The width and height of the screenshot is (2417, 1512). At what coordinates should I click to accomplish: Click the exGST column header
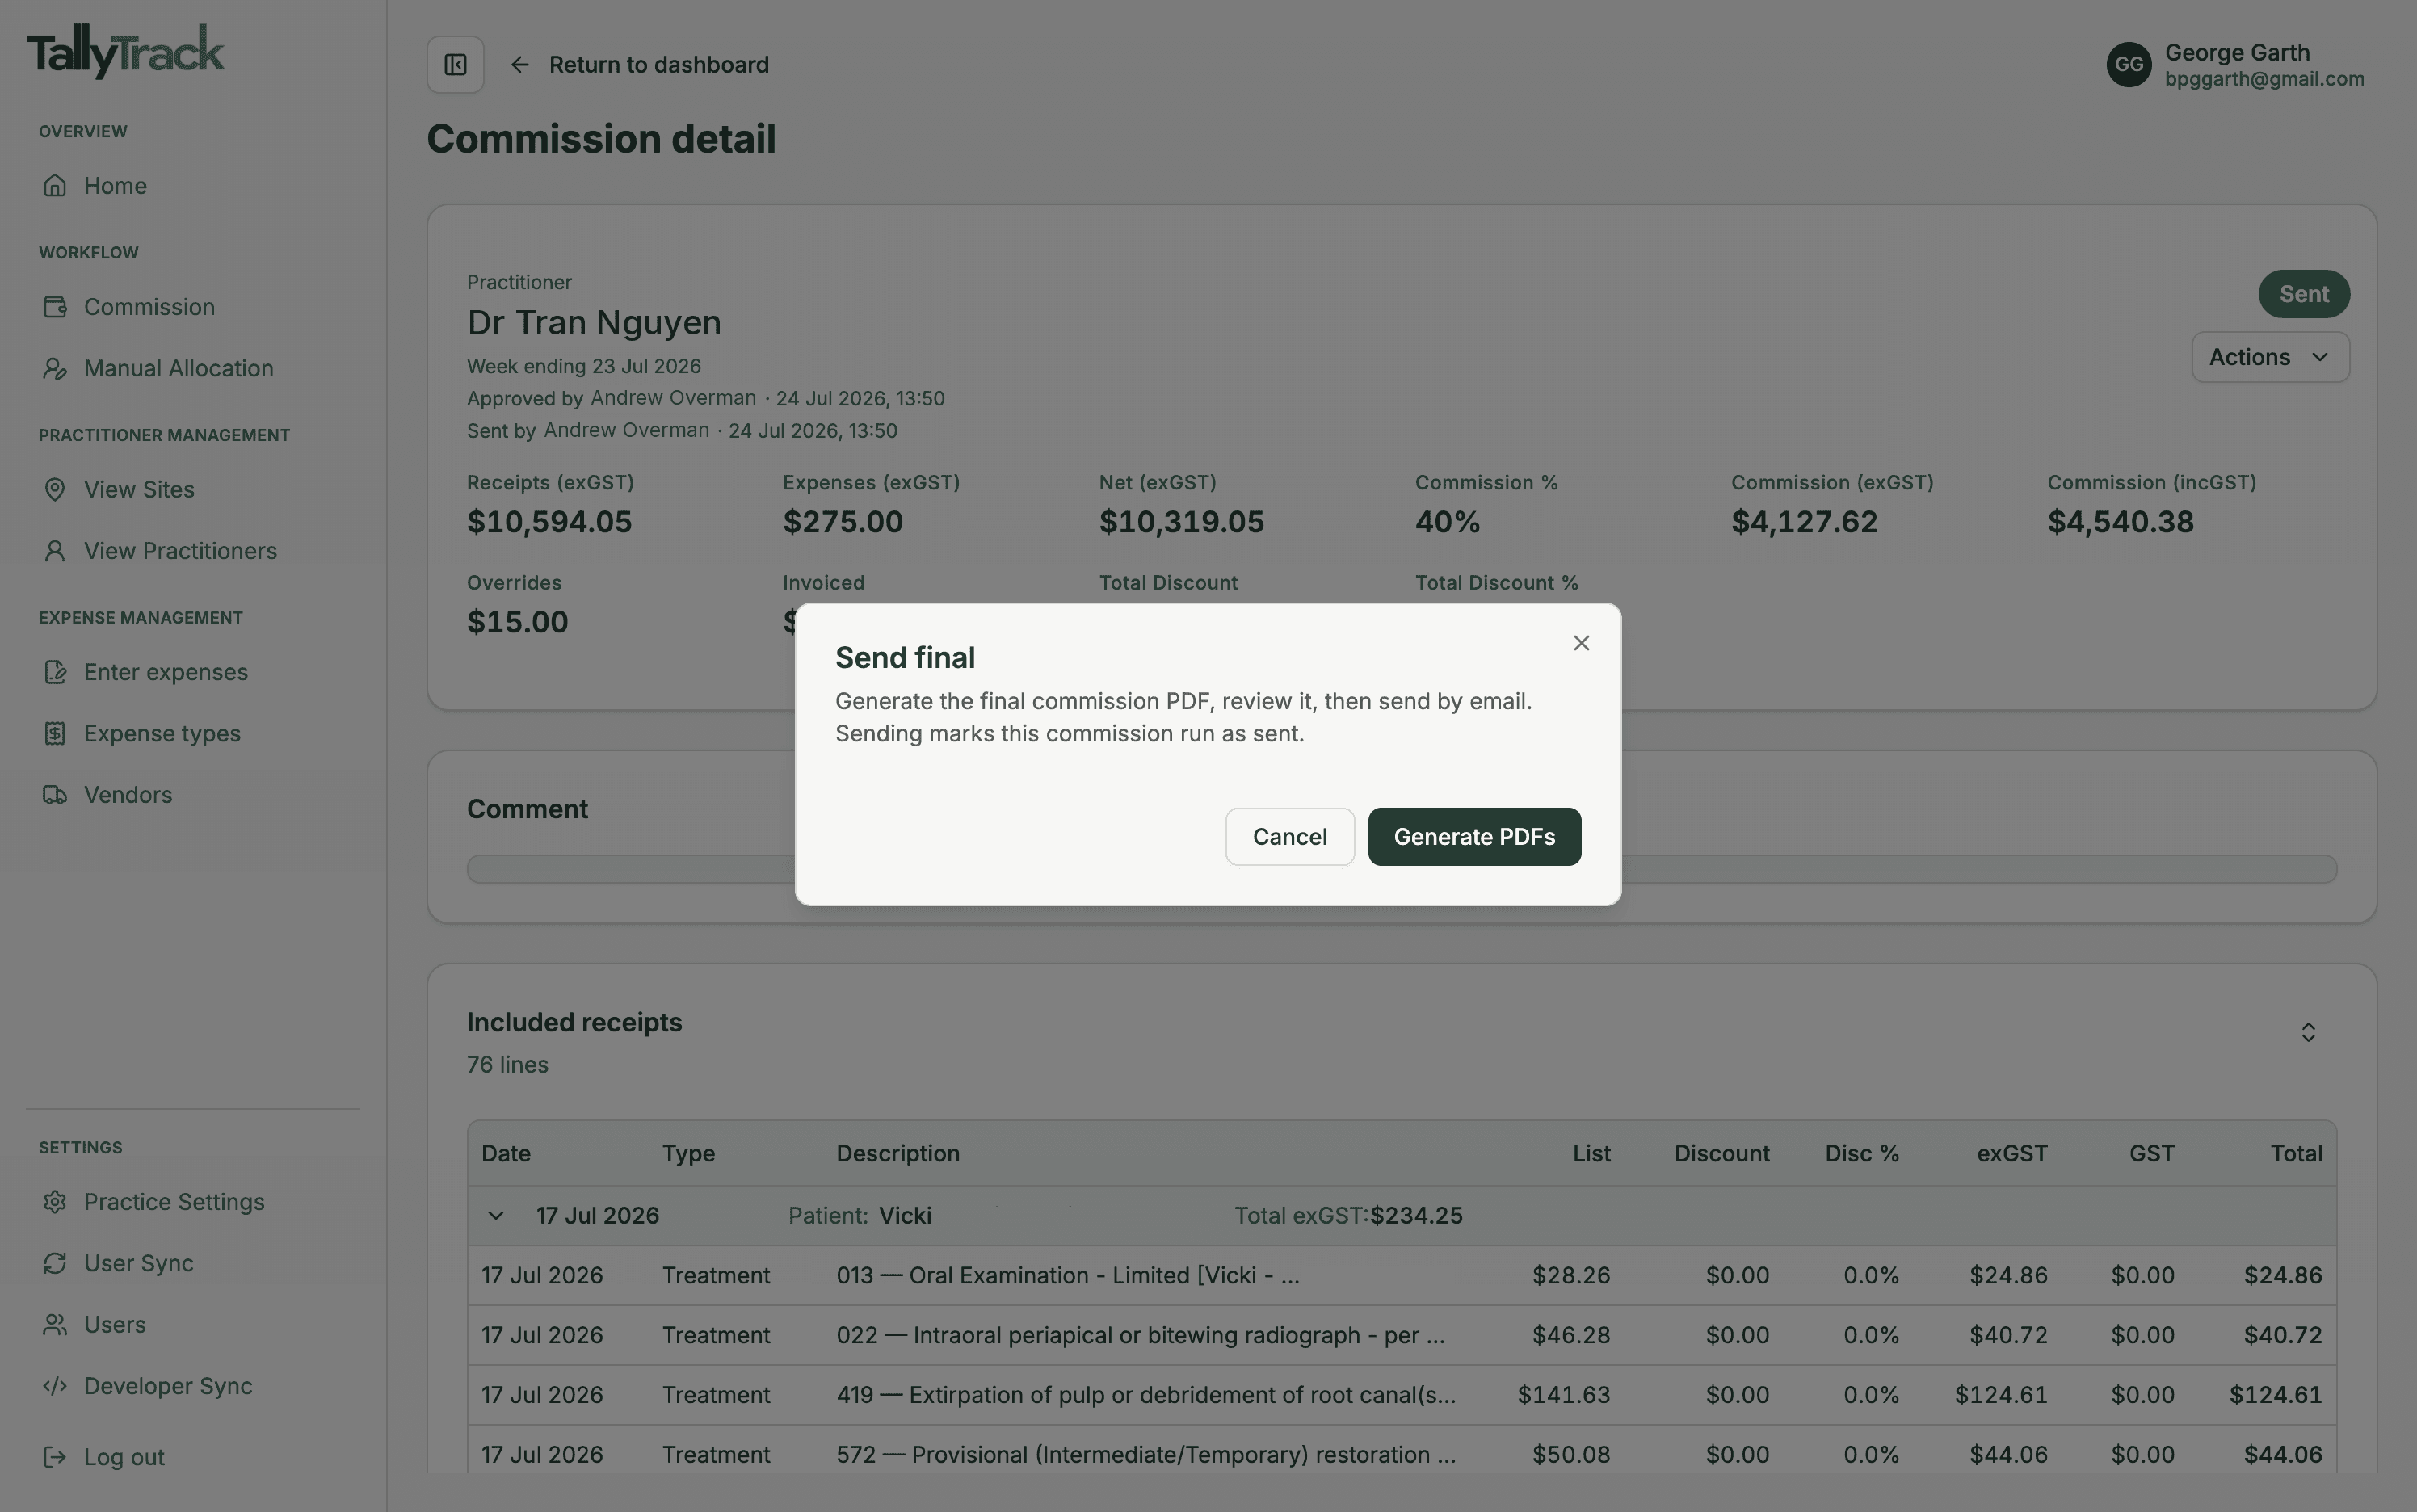pyautogui.click(x=2012, y=1154)
